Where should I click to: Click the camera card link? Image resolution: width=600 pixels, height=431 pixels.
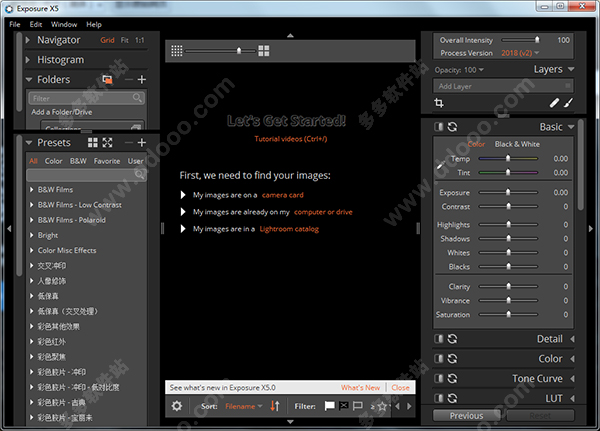pos(283,195)
